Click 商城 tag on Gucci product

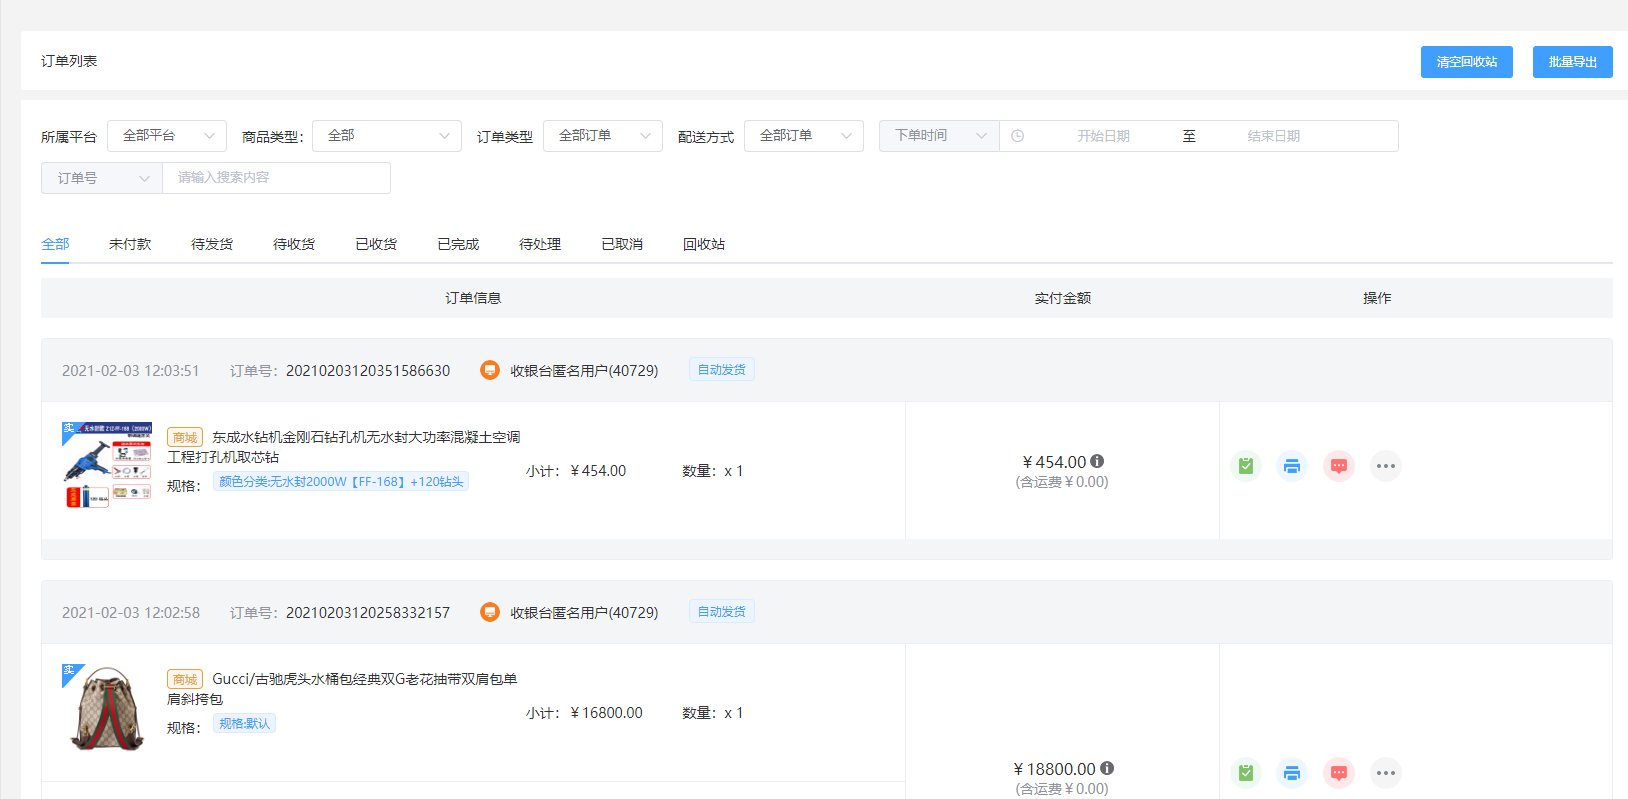pyautogui.click(x=185, y=679)
